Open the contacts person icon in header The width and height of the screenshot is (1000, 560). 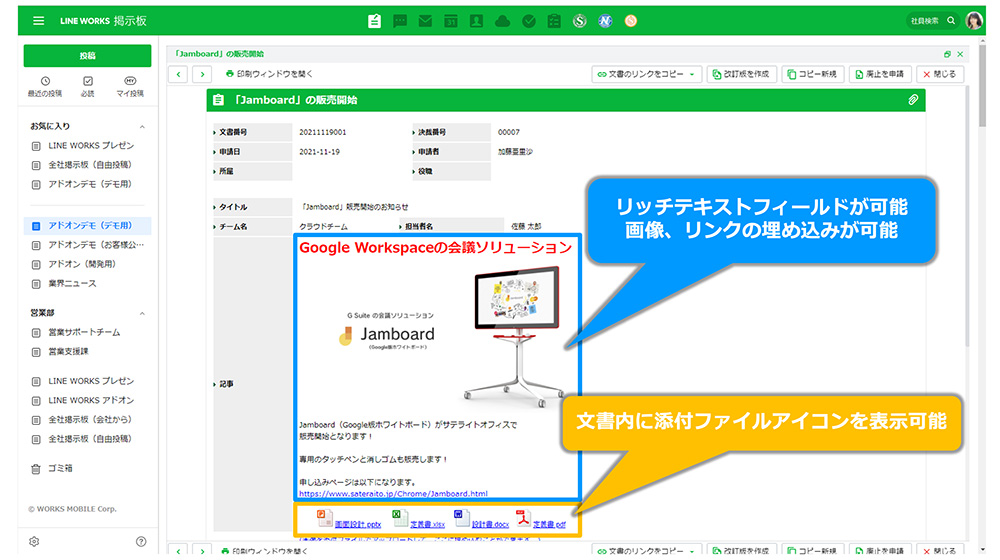coord(476,21)
